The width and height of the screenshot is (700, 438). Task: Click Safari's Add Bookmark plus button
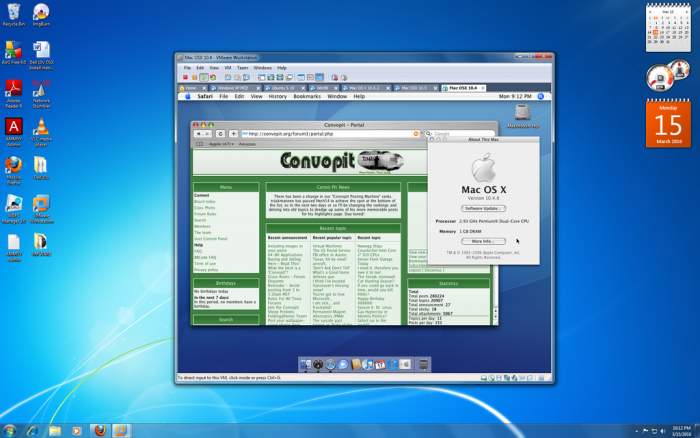233,133
